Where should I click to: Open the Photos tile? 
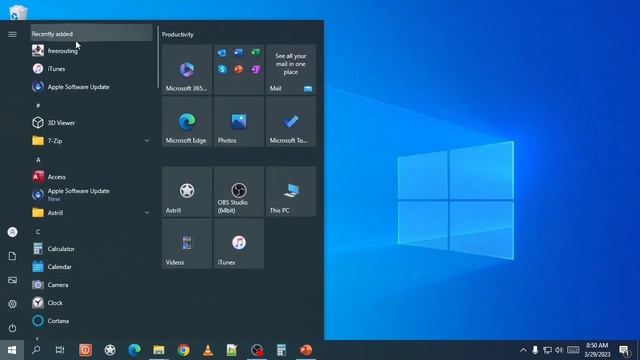pyautogui.click(x=239, y=122)
